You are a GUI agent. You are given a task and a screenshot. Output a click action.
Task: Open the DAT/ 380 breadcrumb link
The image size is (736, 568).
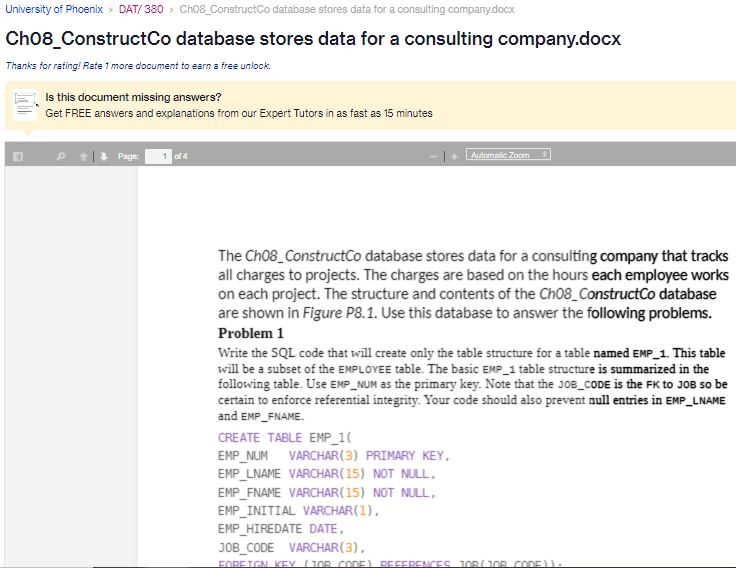(141, 9)
